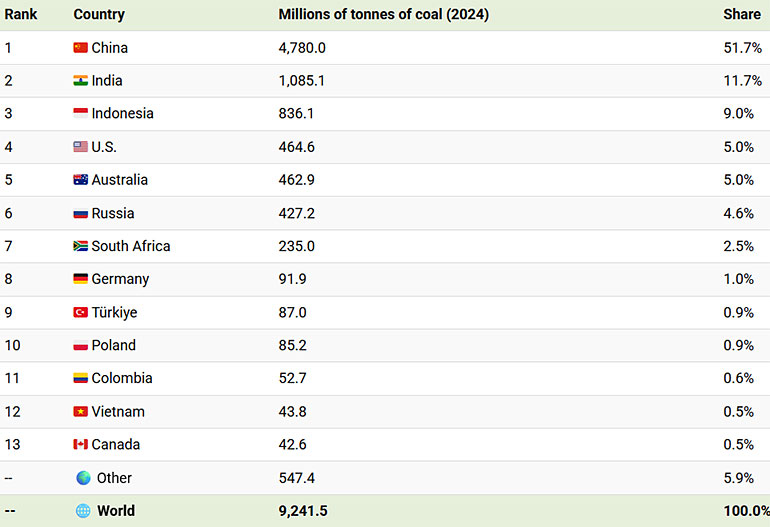770x527 pixels.
Task: Click the Vietnam flag icon
Action: pos(81,412)
